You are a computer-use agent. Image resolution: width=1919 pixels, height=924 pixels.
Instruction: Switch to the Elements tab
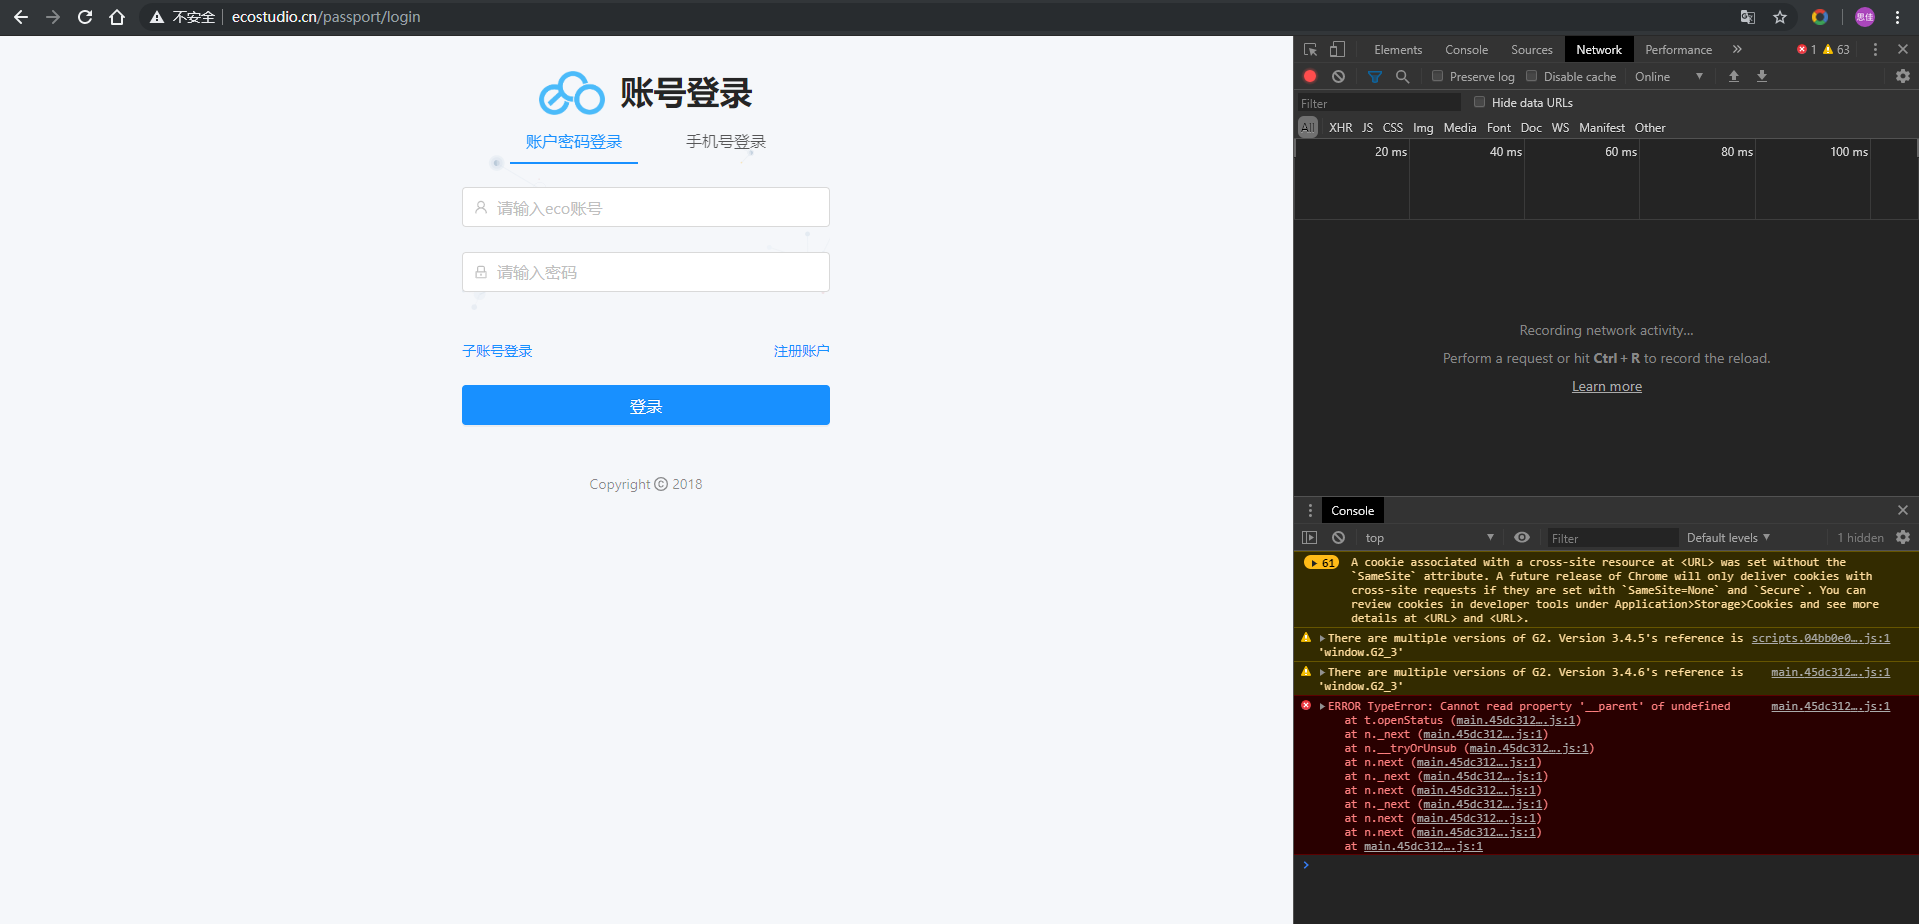pos(1397,49)
